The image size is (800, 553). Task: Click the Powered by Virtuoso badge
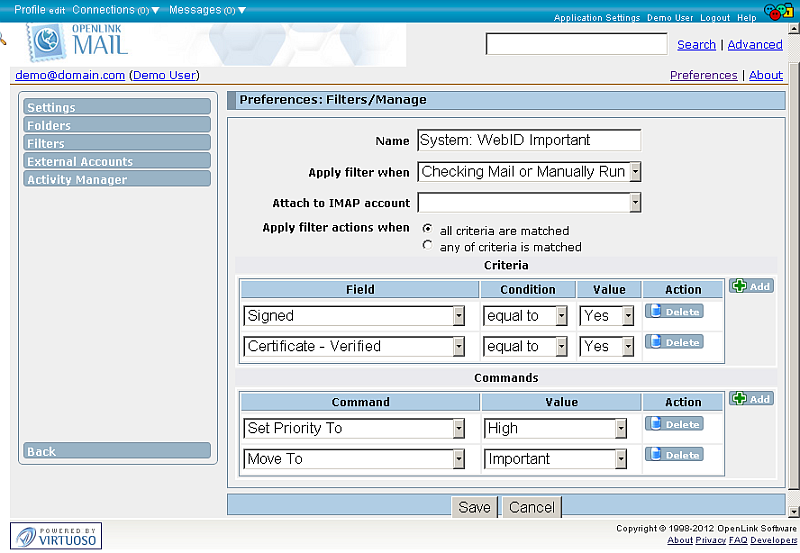tap(56, 536)
